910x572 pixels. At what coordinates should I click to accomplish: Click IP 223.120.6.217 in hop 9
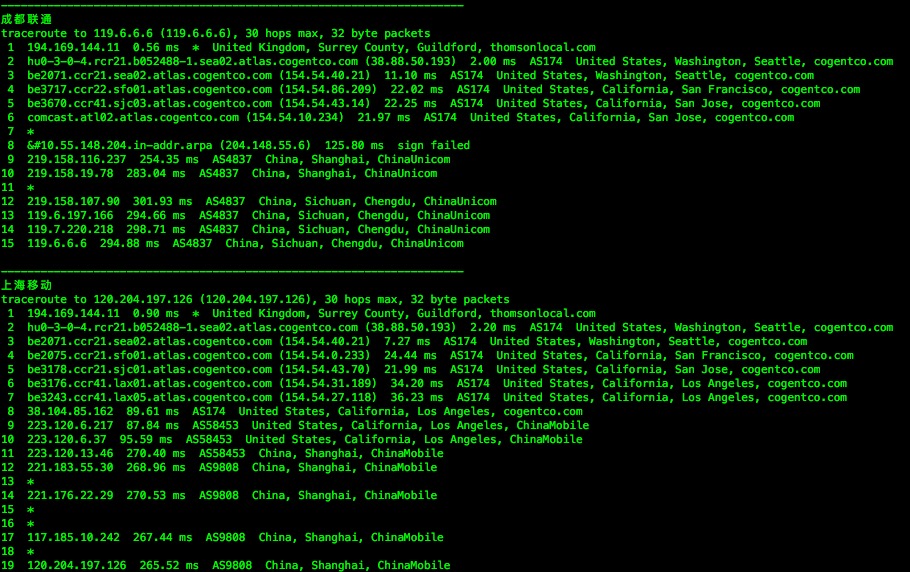(x=70, y=425)
